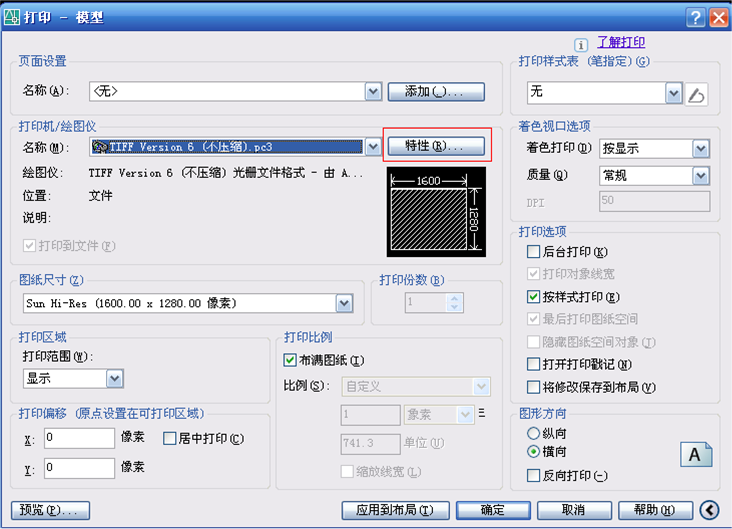Click the landscape orientation 'A' page icon
This screenshot has width=732, height=529.
[696, 454]
